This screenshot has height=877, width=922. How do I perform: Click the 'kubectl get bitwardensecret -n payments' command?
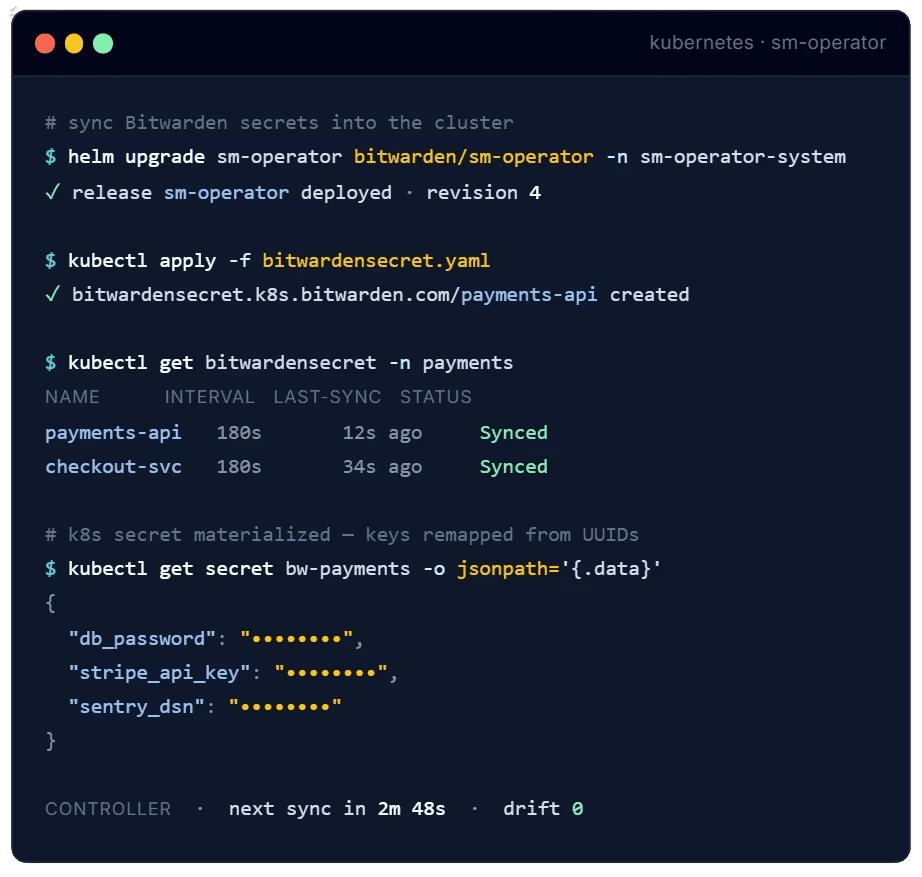290,363
